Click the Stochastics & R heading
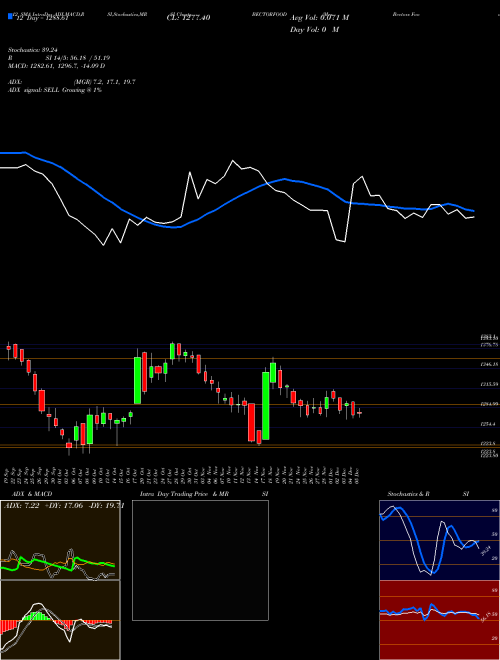Image resolution: width=500 pixels, height=660 pixels. [x=408, y=494]
